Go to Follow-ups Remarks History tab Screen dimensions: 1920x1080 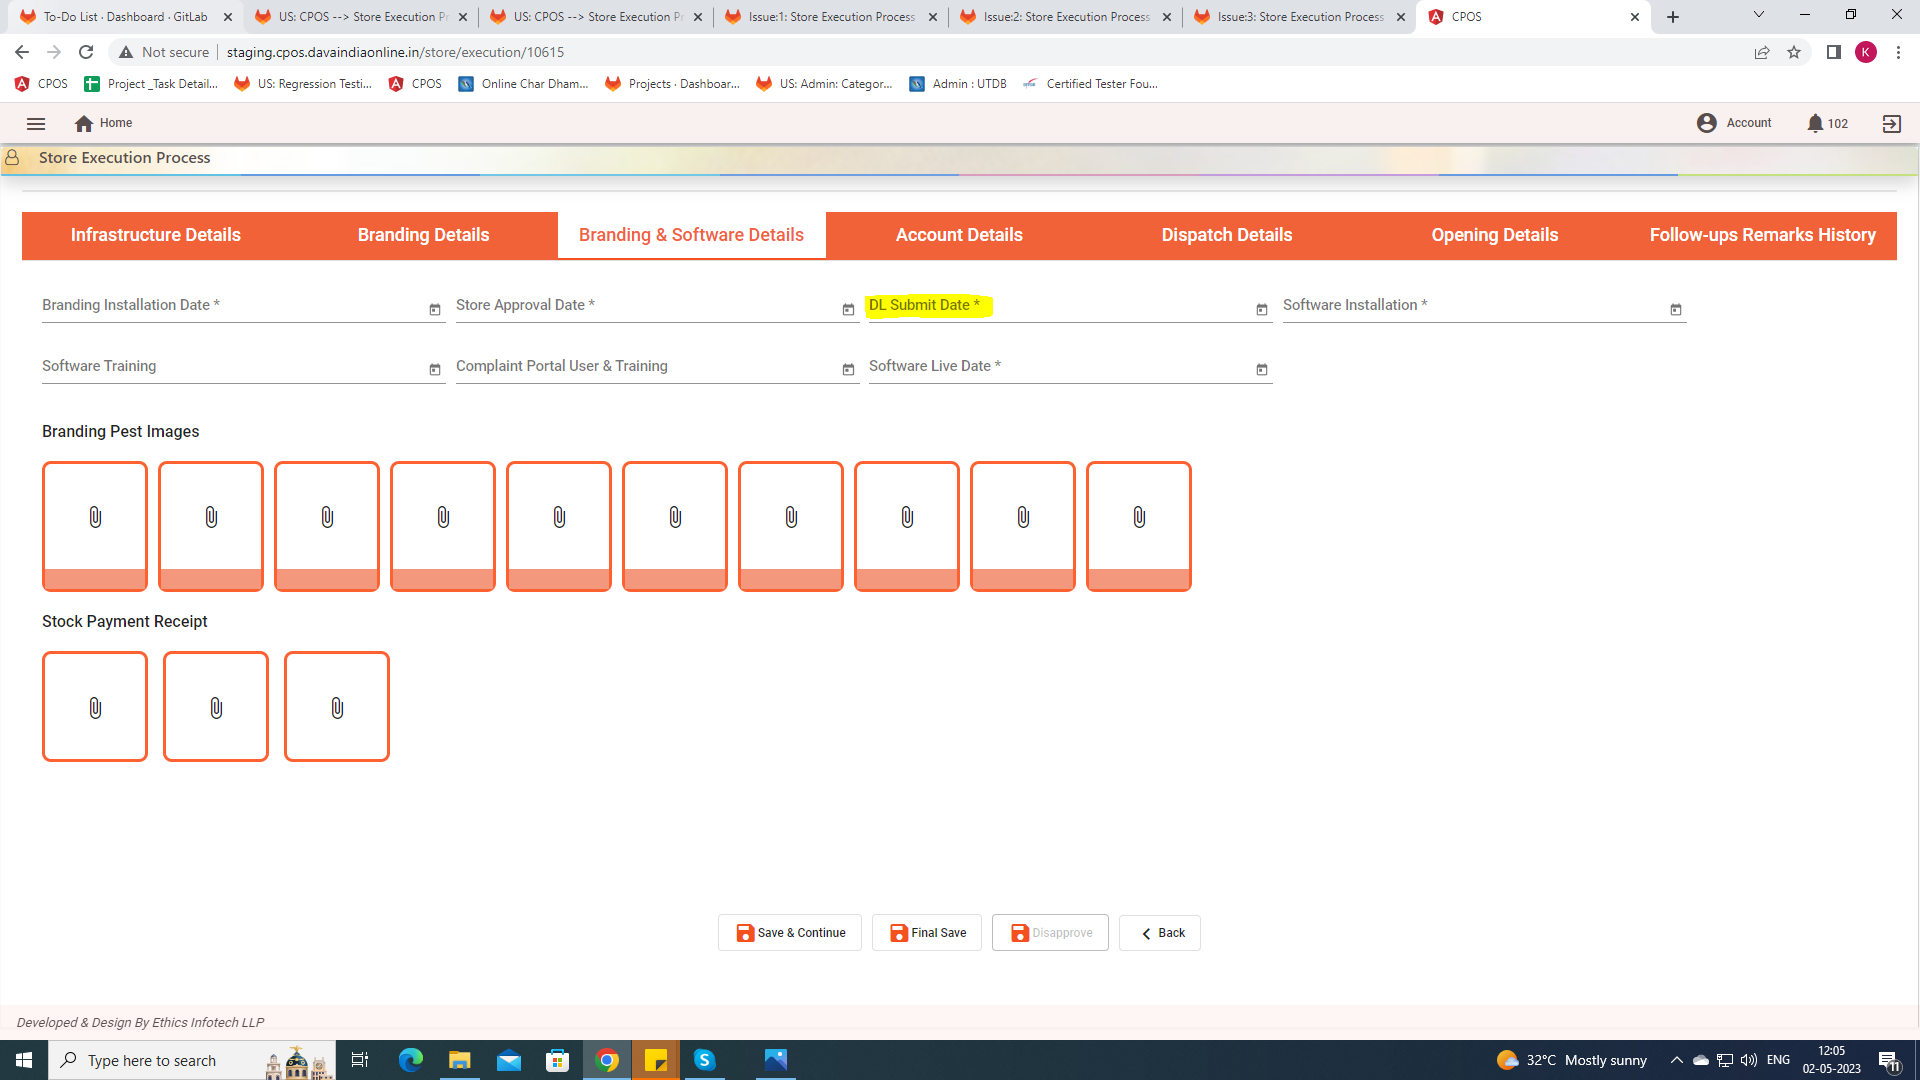tap(1762, 235)
